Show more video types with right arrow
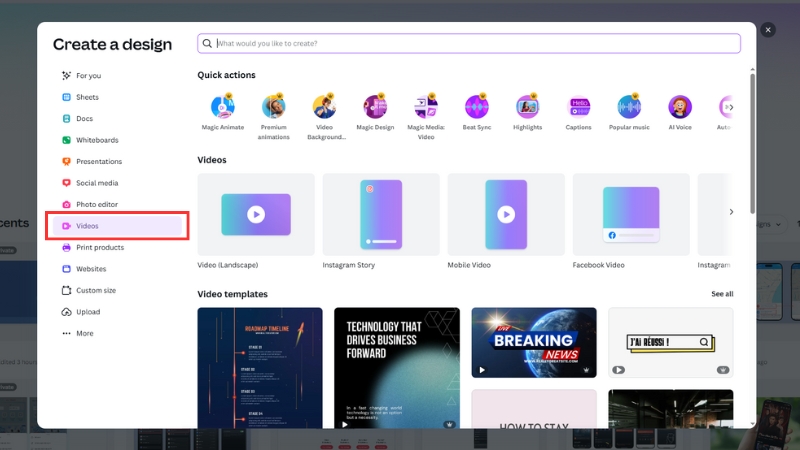The height and width of the screenshot is (450, 800). [x=731, y=212]
